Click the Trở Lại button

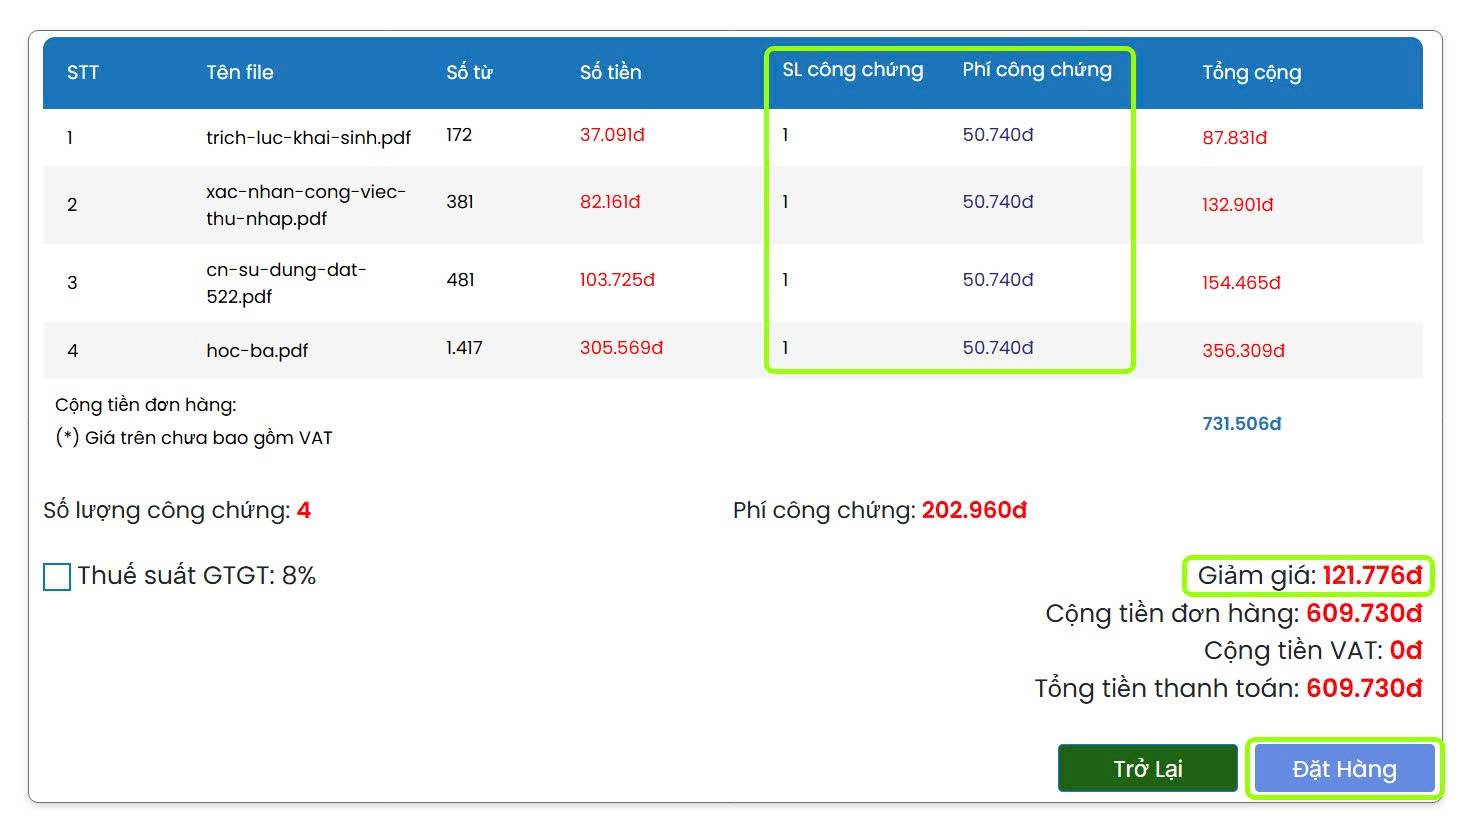pyautogui.click(x=1147, y=769)
